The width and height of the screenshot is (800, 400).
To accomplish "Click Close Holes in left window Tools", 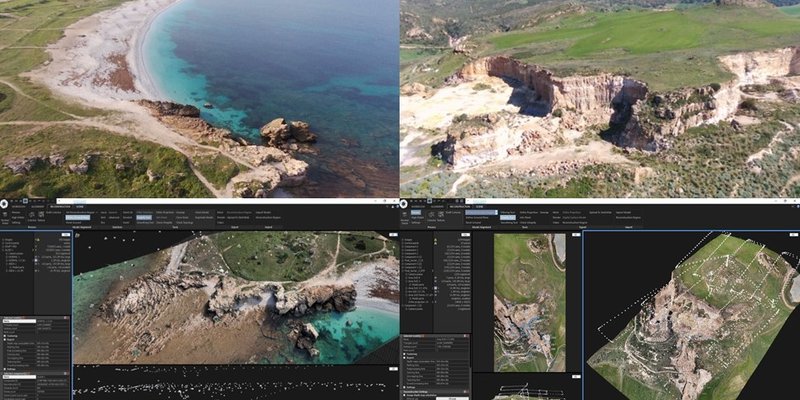I will click(181, 217).
